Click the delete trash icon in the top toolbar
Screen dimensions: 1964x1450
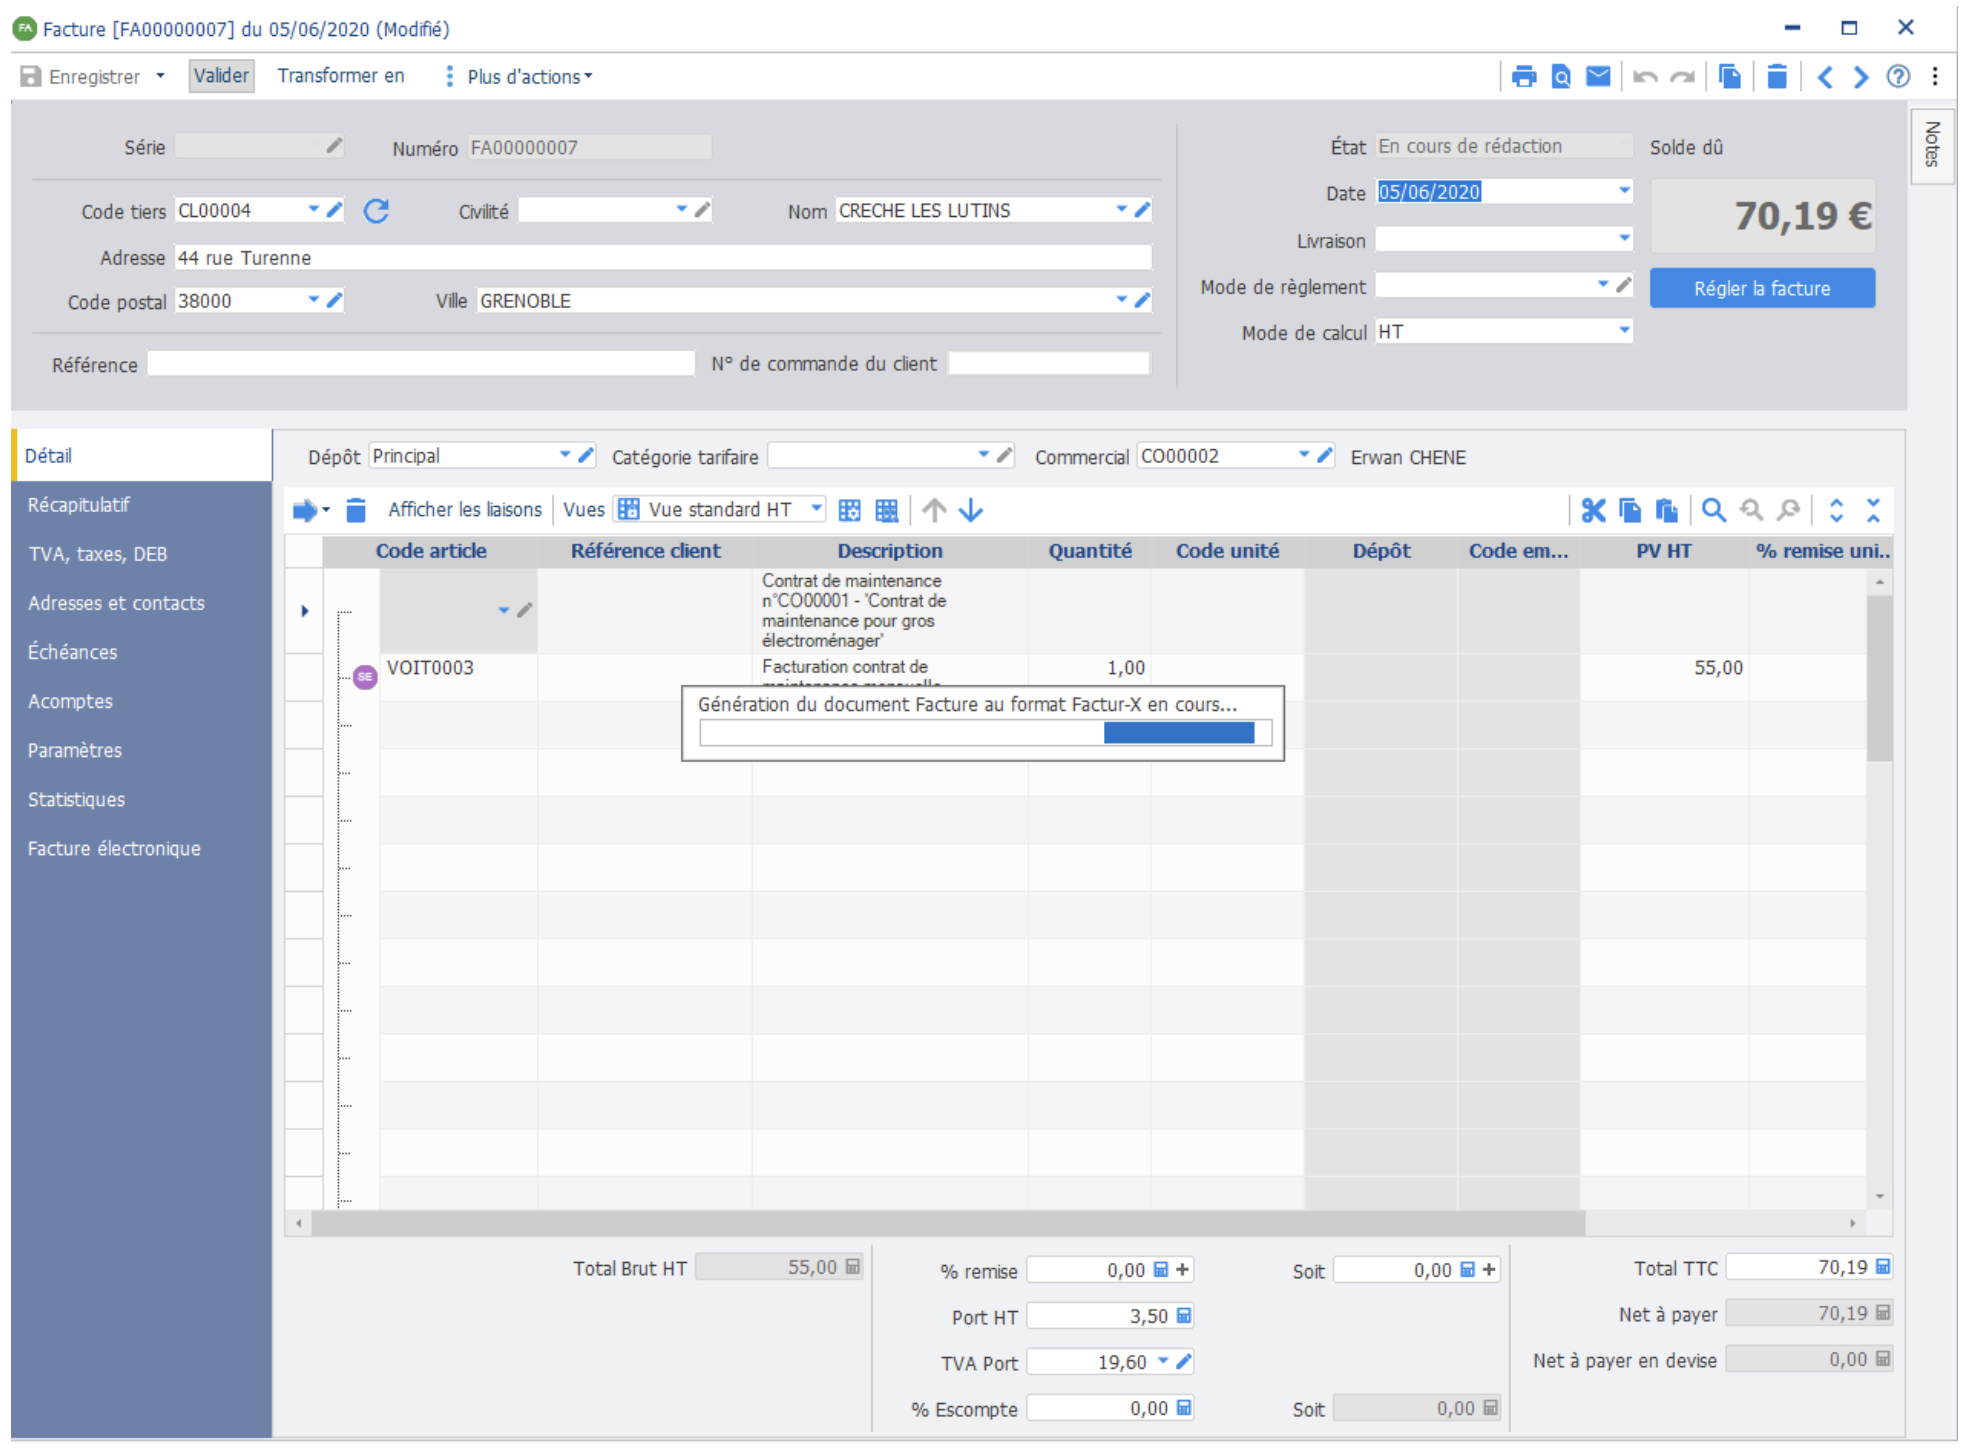click(x=1776, y=77)
